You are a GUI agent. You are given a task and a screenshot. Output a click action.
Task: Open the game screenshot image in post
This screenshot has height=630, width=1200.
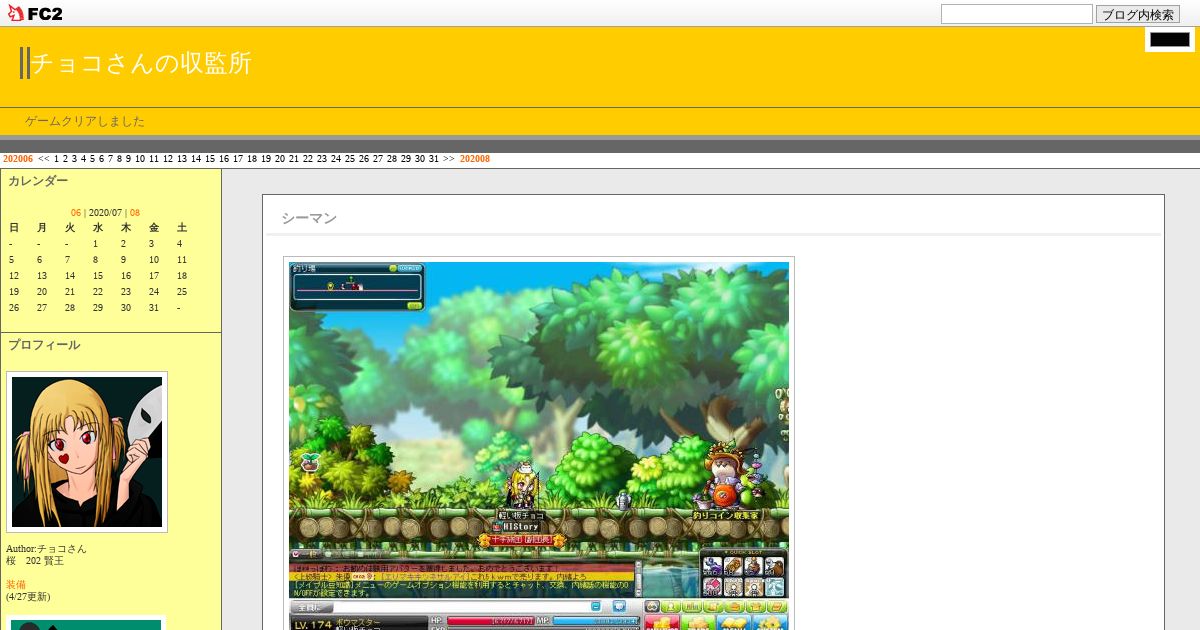[x=539, y=444]
